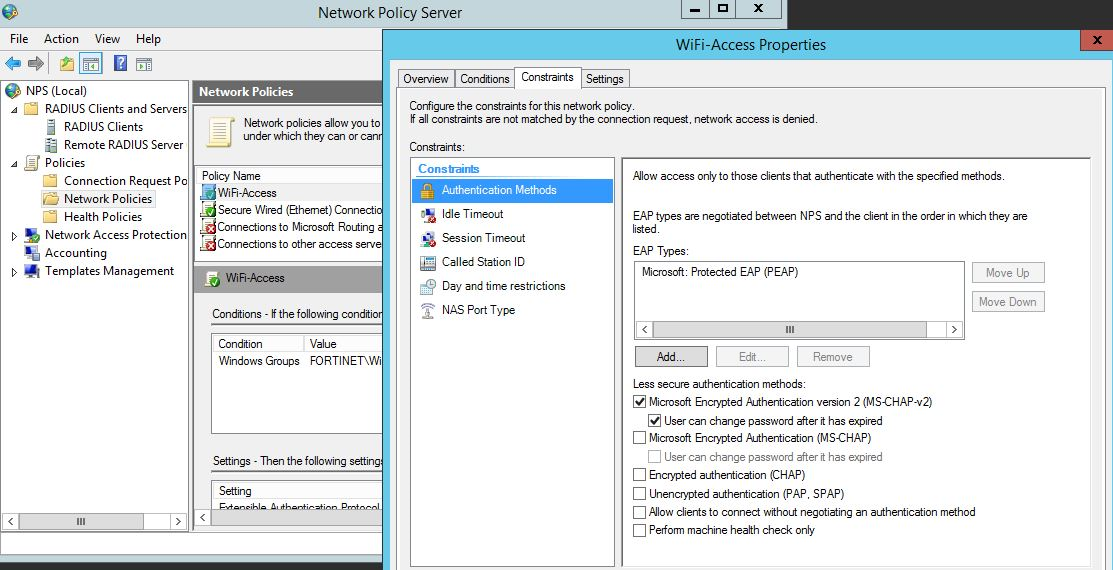Click the blue Help toolbar icon

(x=120, y=64)
